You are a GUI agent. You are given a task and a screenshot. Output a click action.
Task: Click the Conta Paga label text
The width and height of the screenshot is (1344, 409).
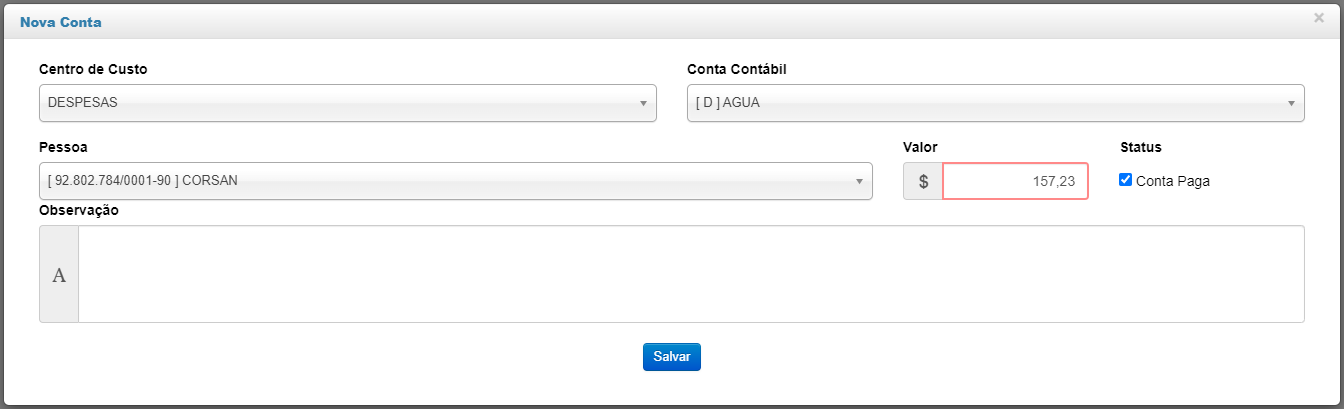click(x=1172, y=181)
